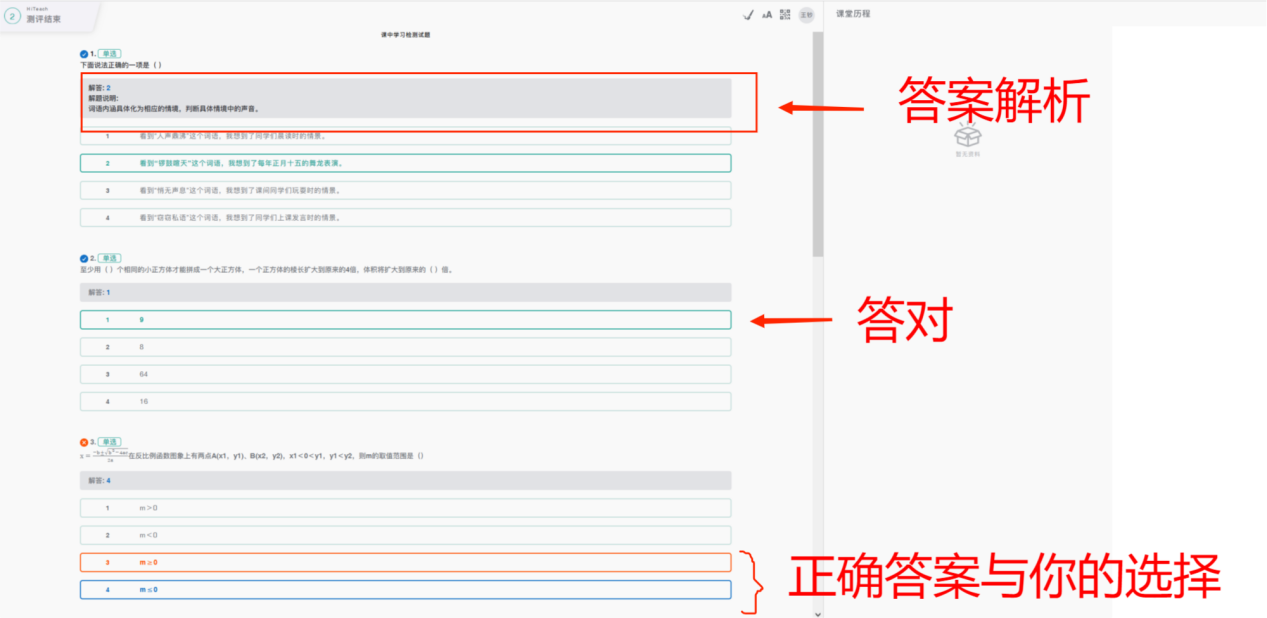
Task: Choose answer 64 in question 2
Action: point(405,374)
